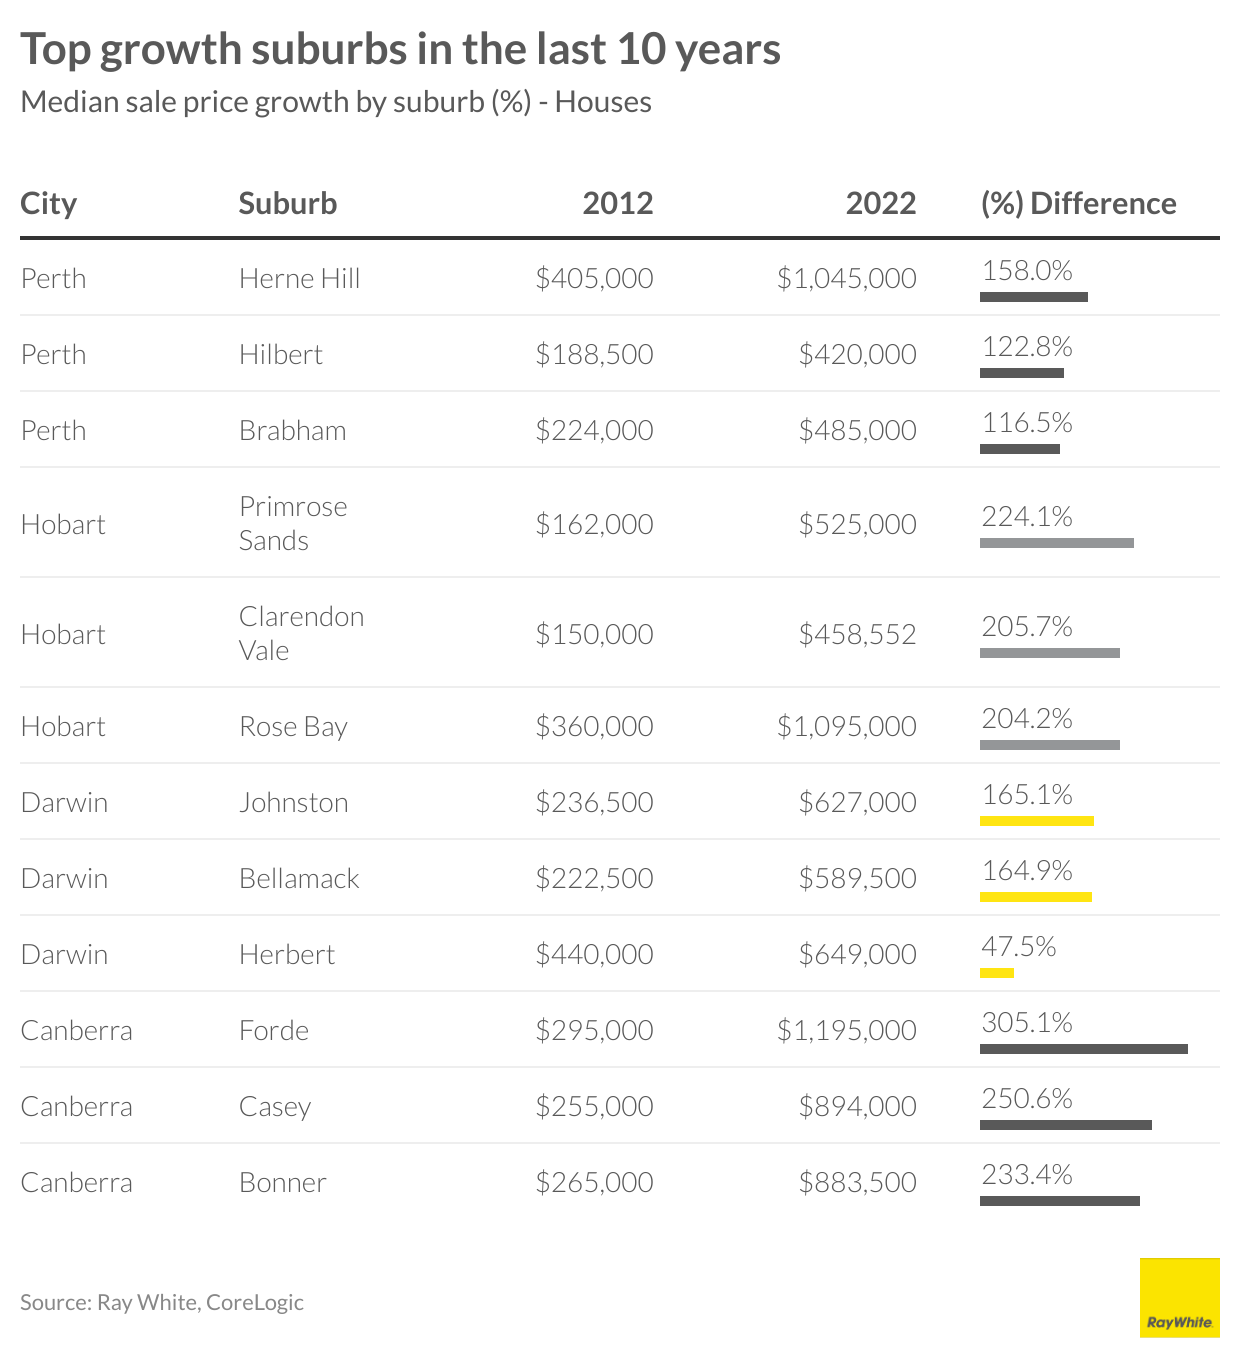Click the Suburb column header
The width and height of the screenshot is (1240, 1362).
[288, 204]
